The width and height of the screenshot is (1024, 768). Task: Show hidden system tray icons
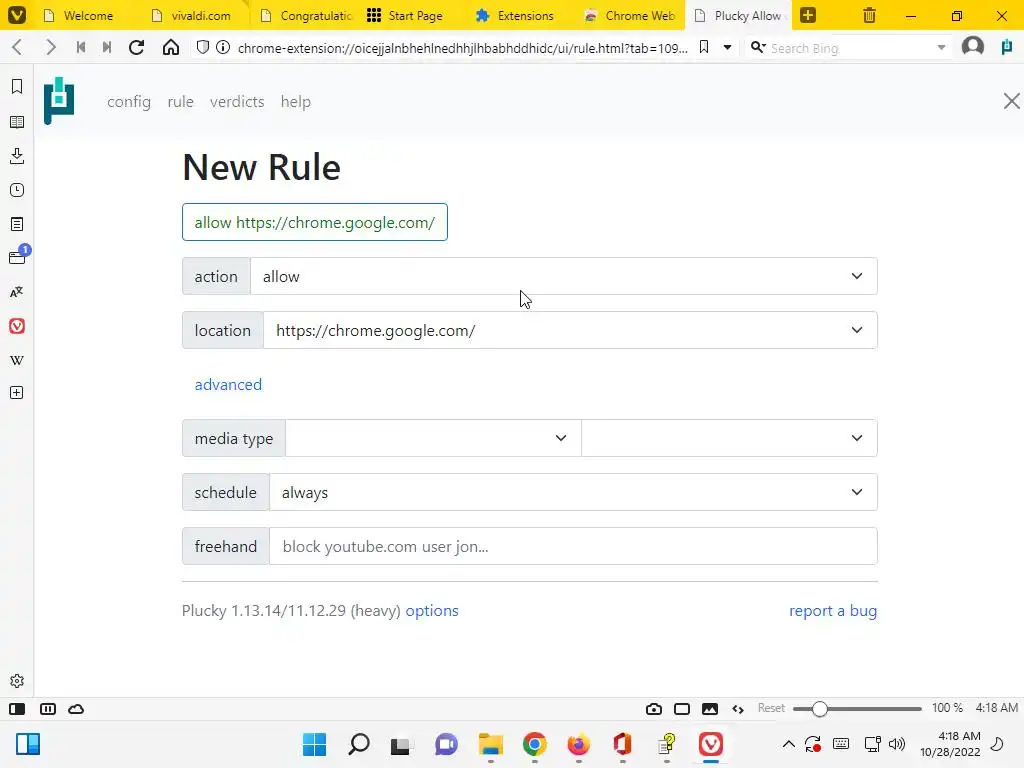788,744
